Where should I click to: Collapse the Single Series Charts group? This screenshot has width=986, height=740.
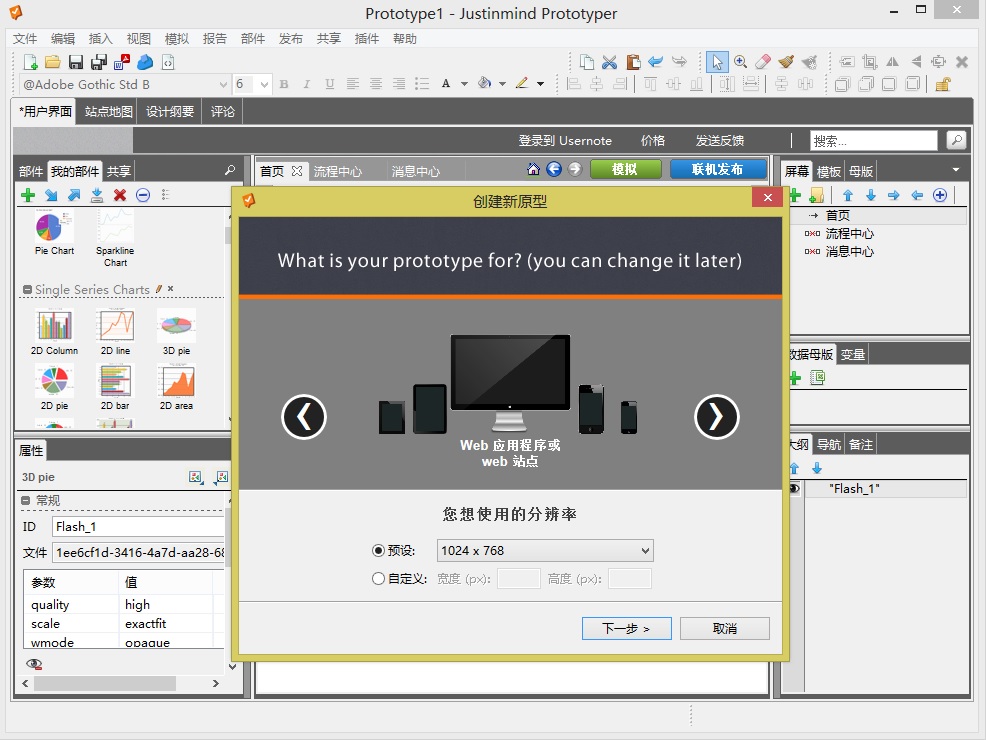[x=27, y=290]
